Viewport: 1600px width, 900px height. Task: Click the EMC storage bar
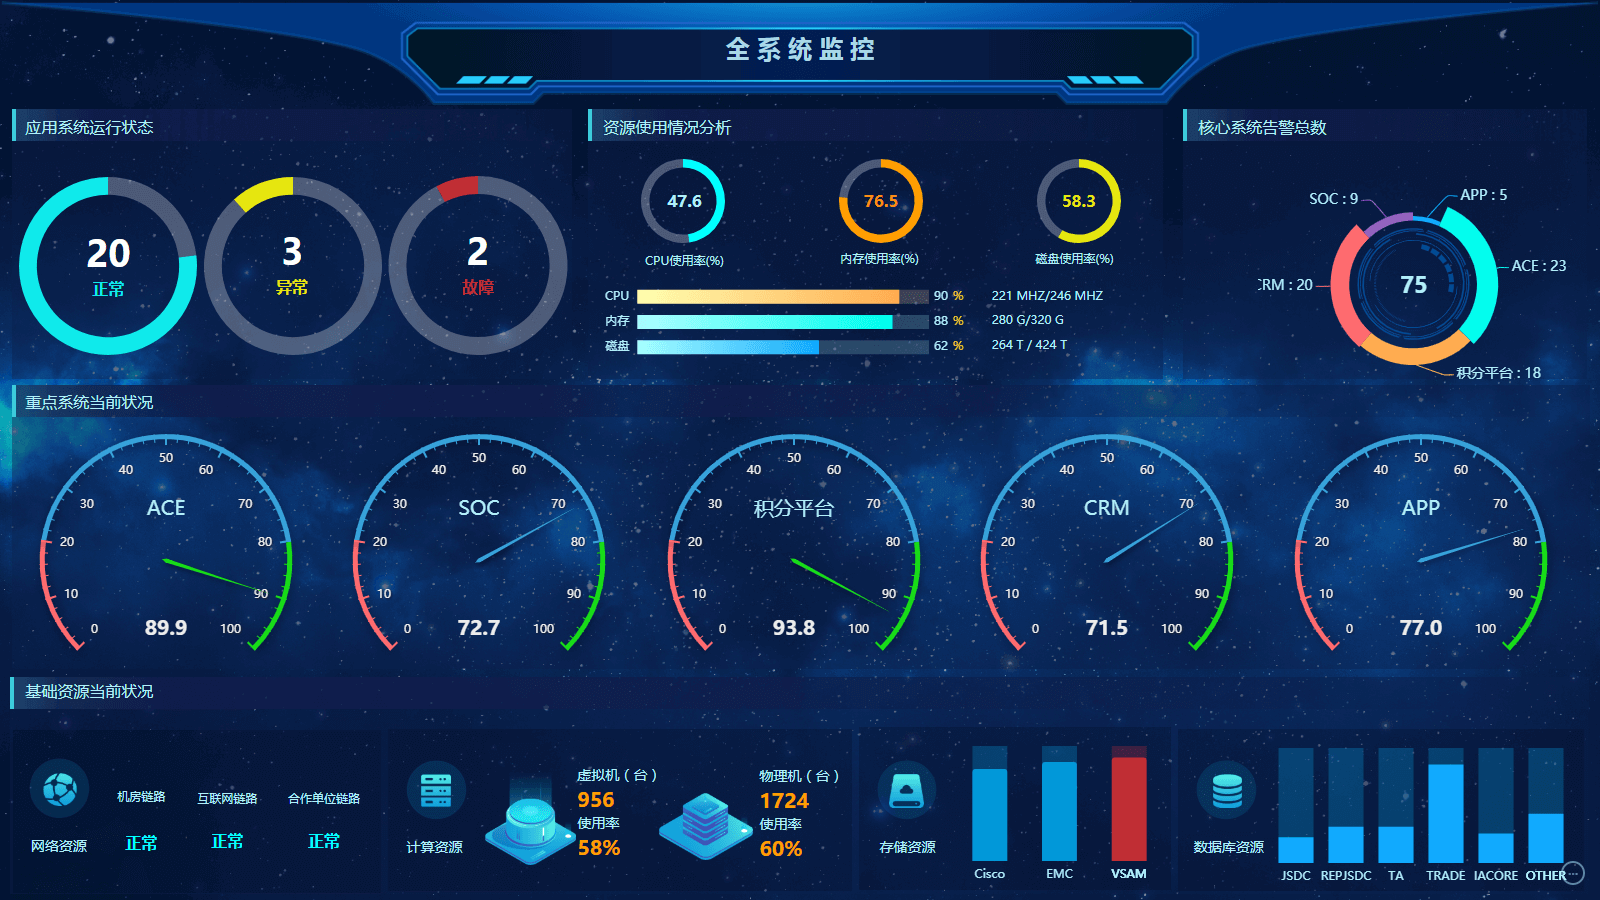[x=1059, y=804]
